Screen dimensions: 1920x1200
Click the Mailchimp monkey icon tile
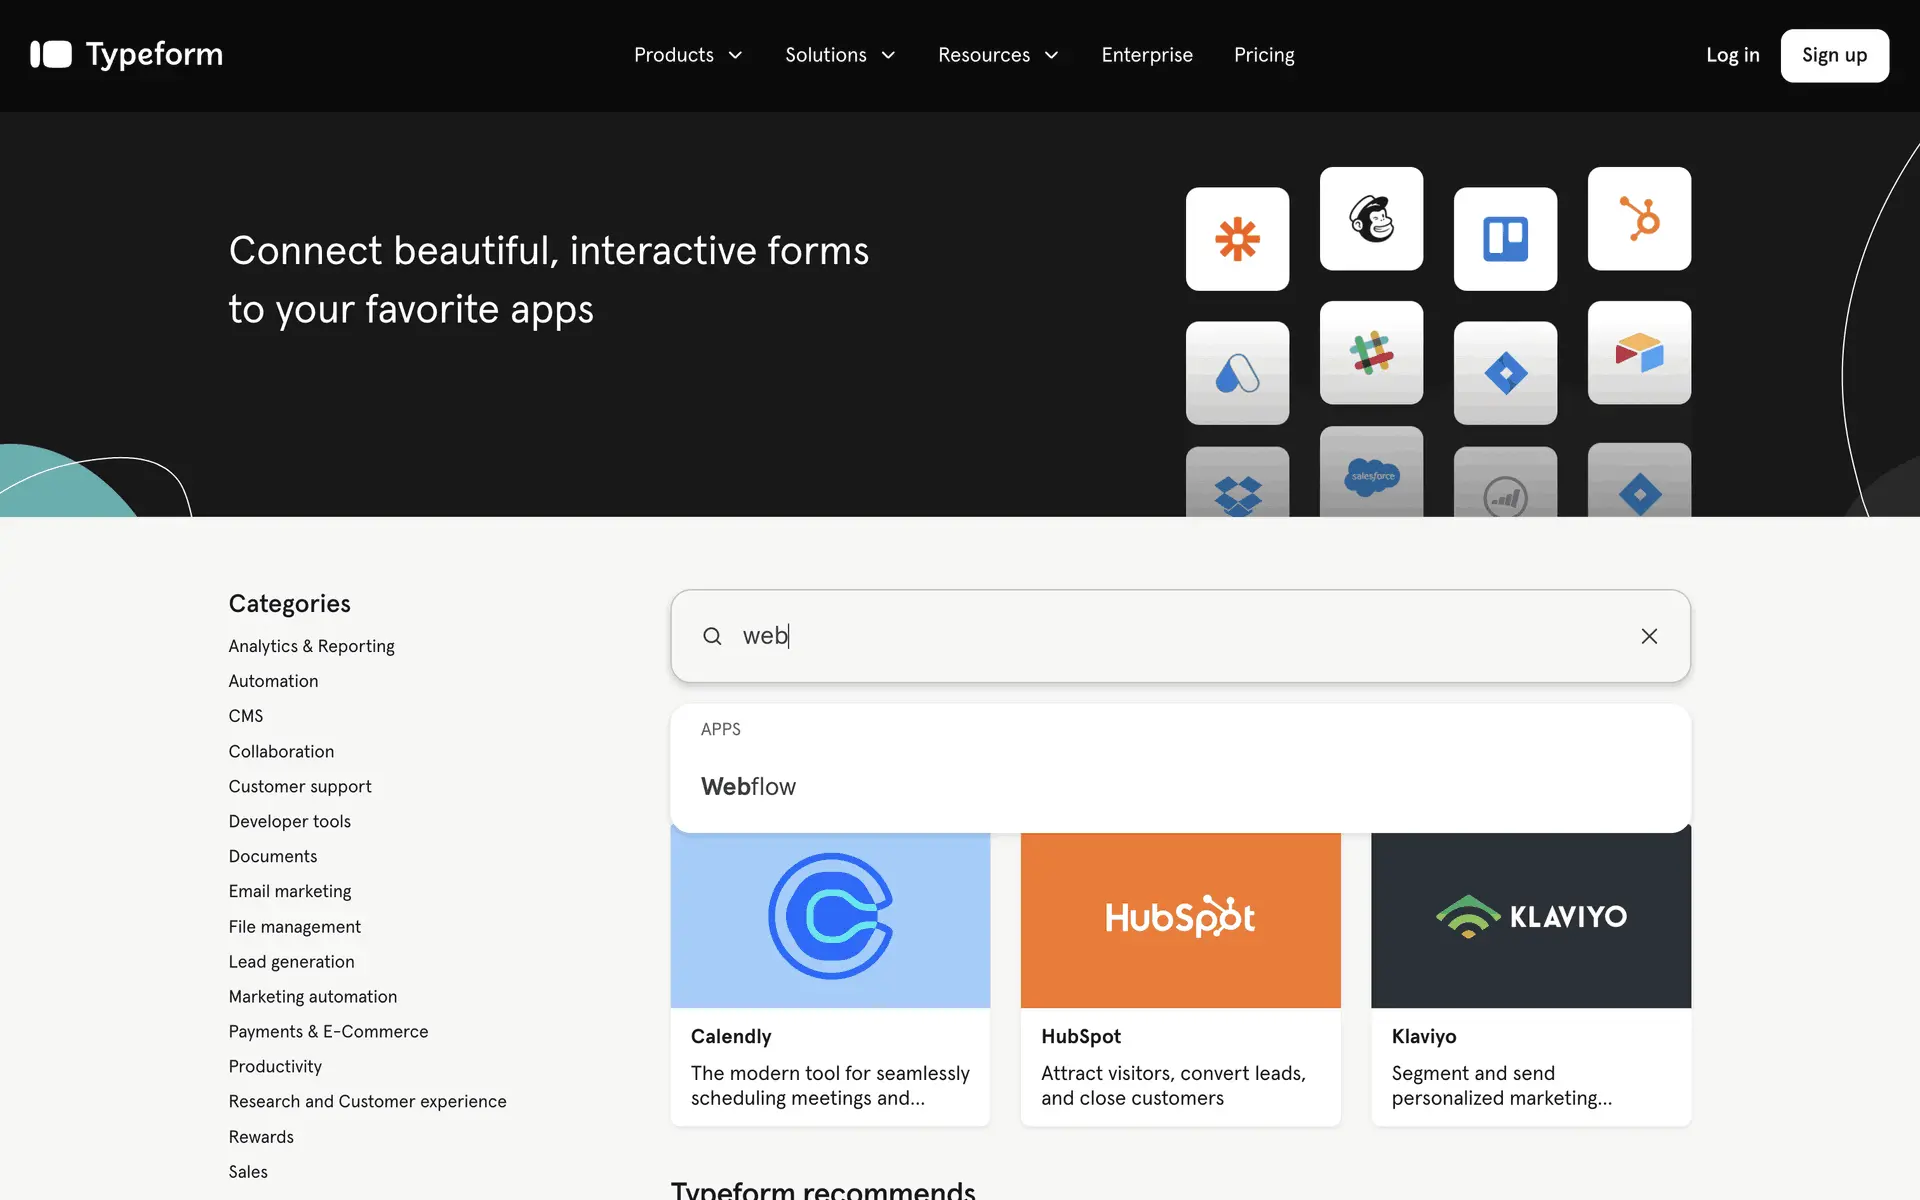click(1371, 218)
